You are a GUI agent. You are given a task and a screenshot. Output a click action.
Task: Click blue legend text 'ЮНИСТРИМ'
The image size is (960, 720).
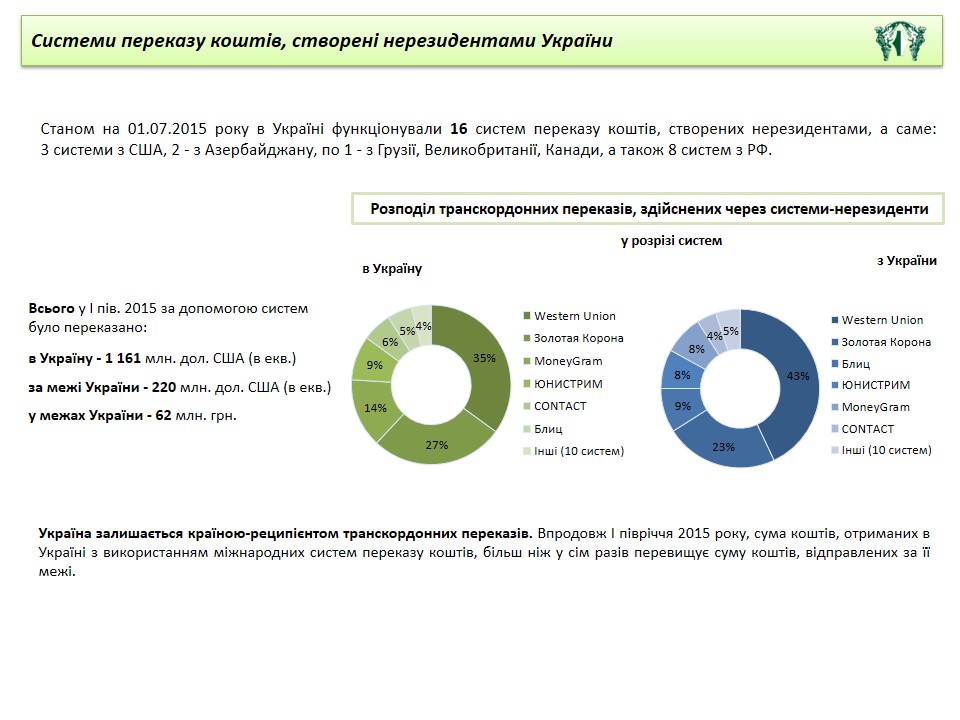(x=876, y=385)
